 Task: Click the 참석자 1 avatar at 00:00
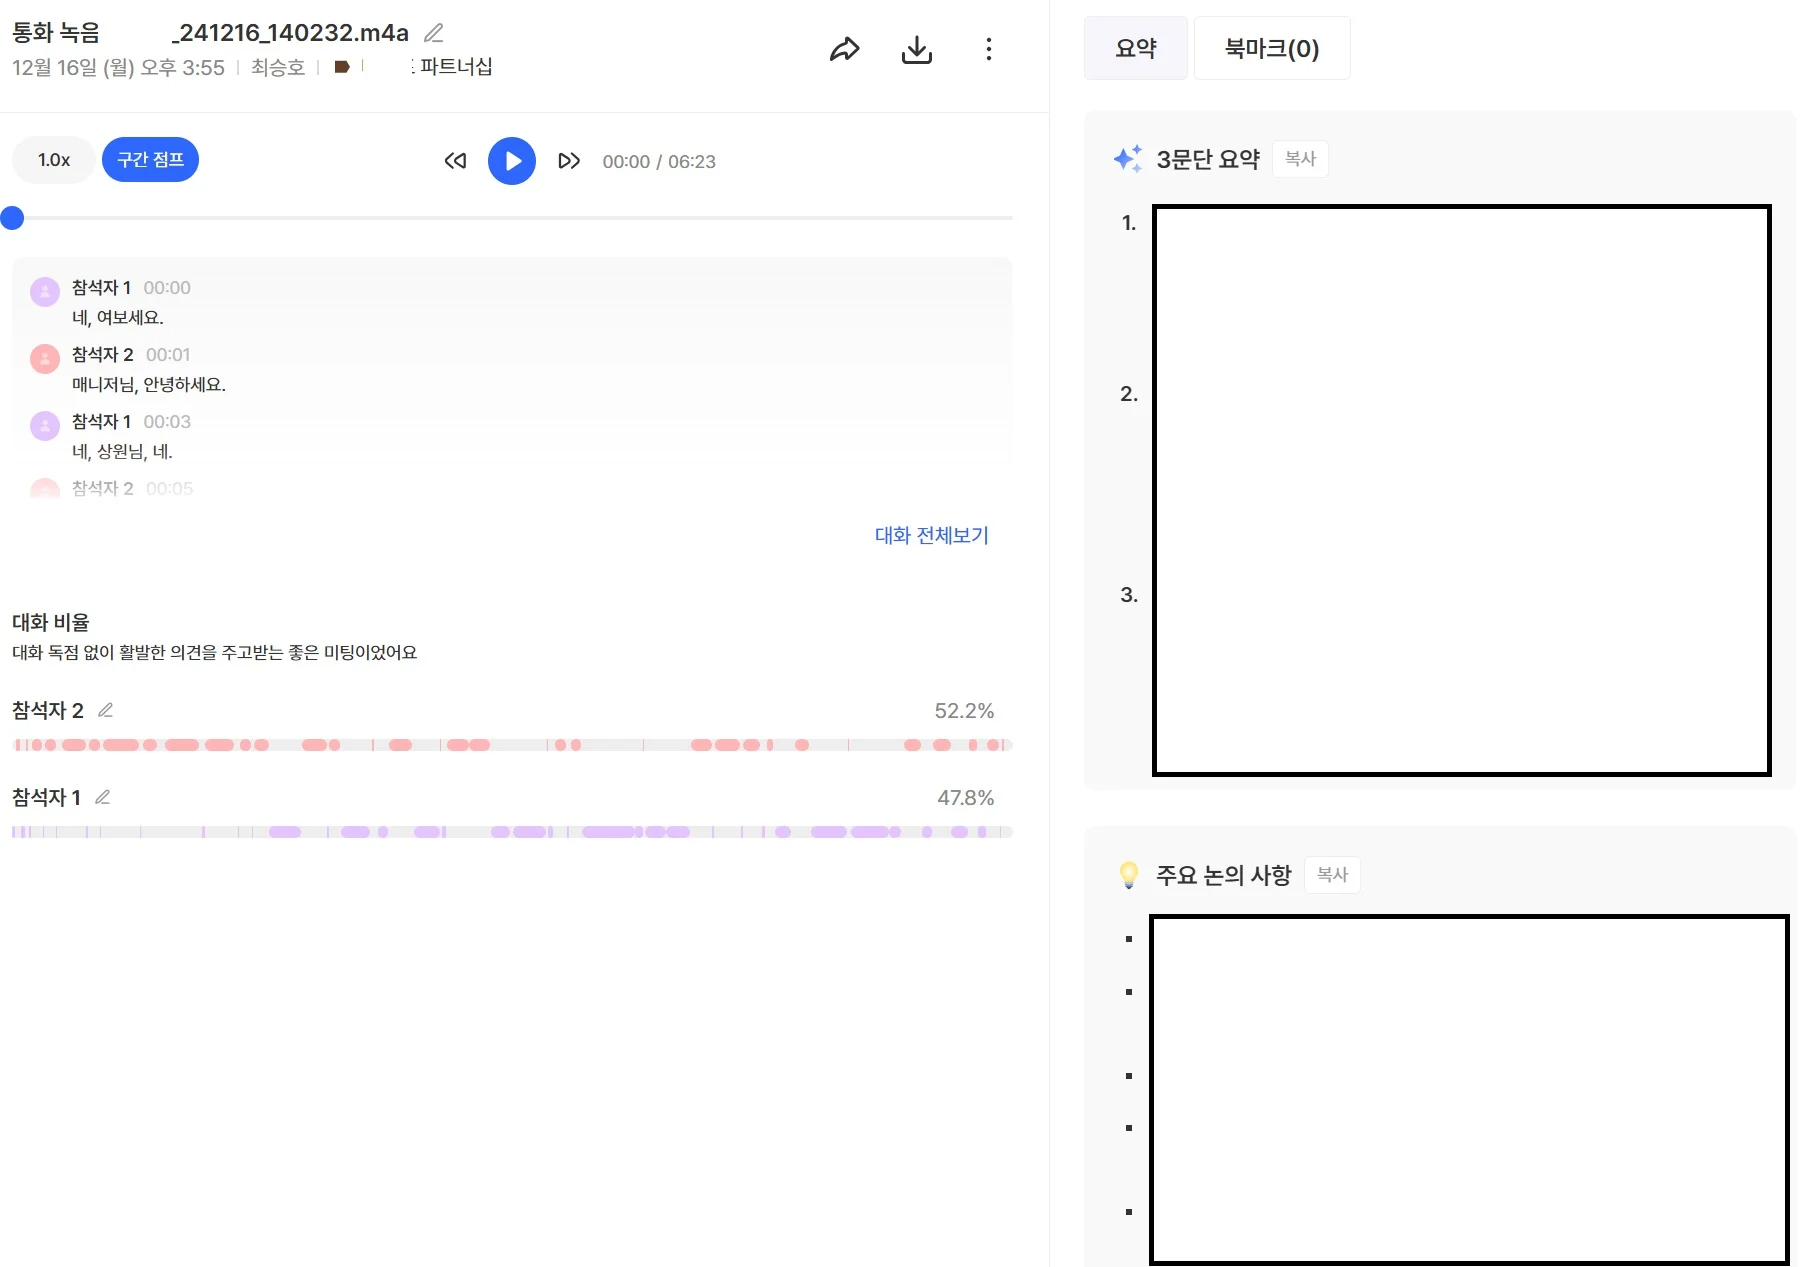[x=44, y=291]
